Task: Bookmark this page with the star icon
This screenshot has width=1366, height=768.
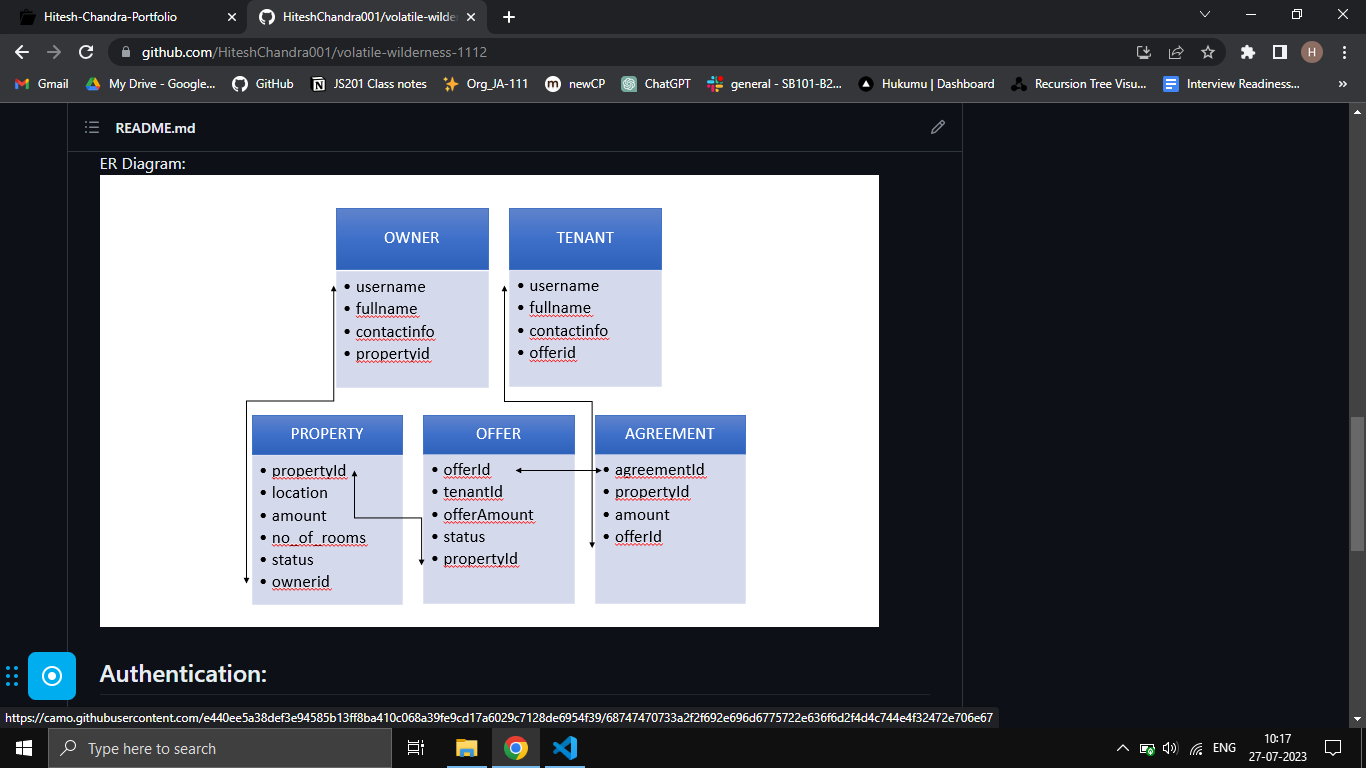Action: [1208, 52]
